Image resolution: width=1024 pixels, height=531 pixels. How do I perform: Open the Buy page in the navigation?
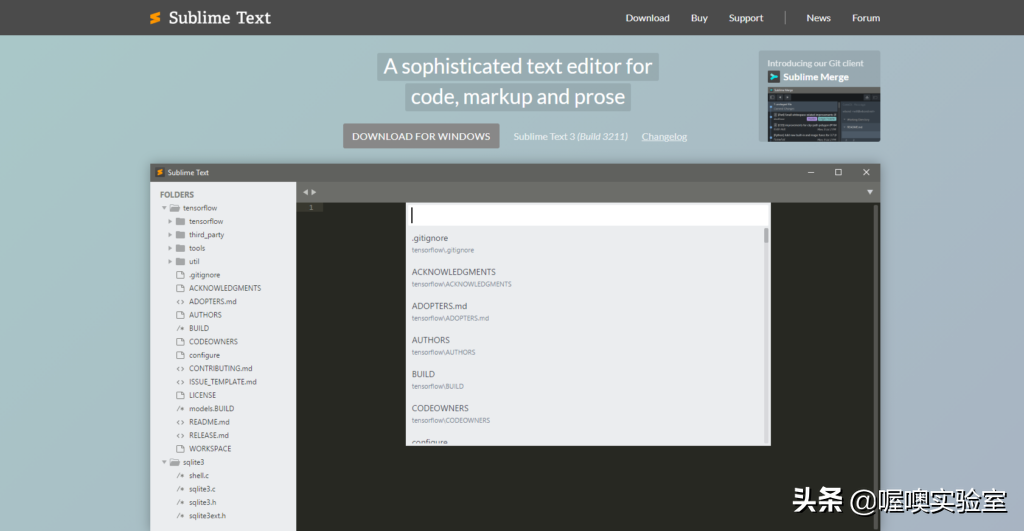699,18
